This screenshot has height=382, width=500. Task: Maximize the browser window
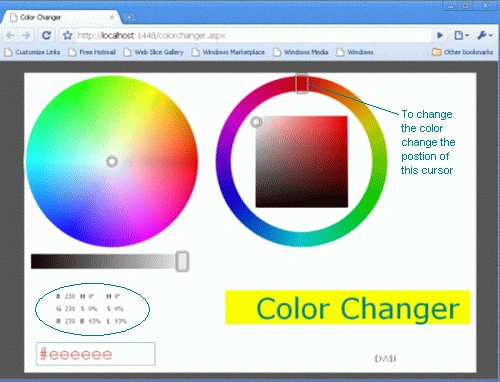click(x=466, y=6)
